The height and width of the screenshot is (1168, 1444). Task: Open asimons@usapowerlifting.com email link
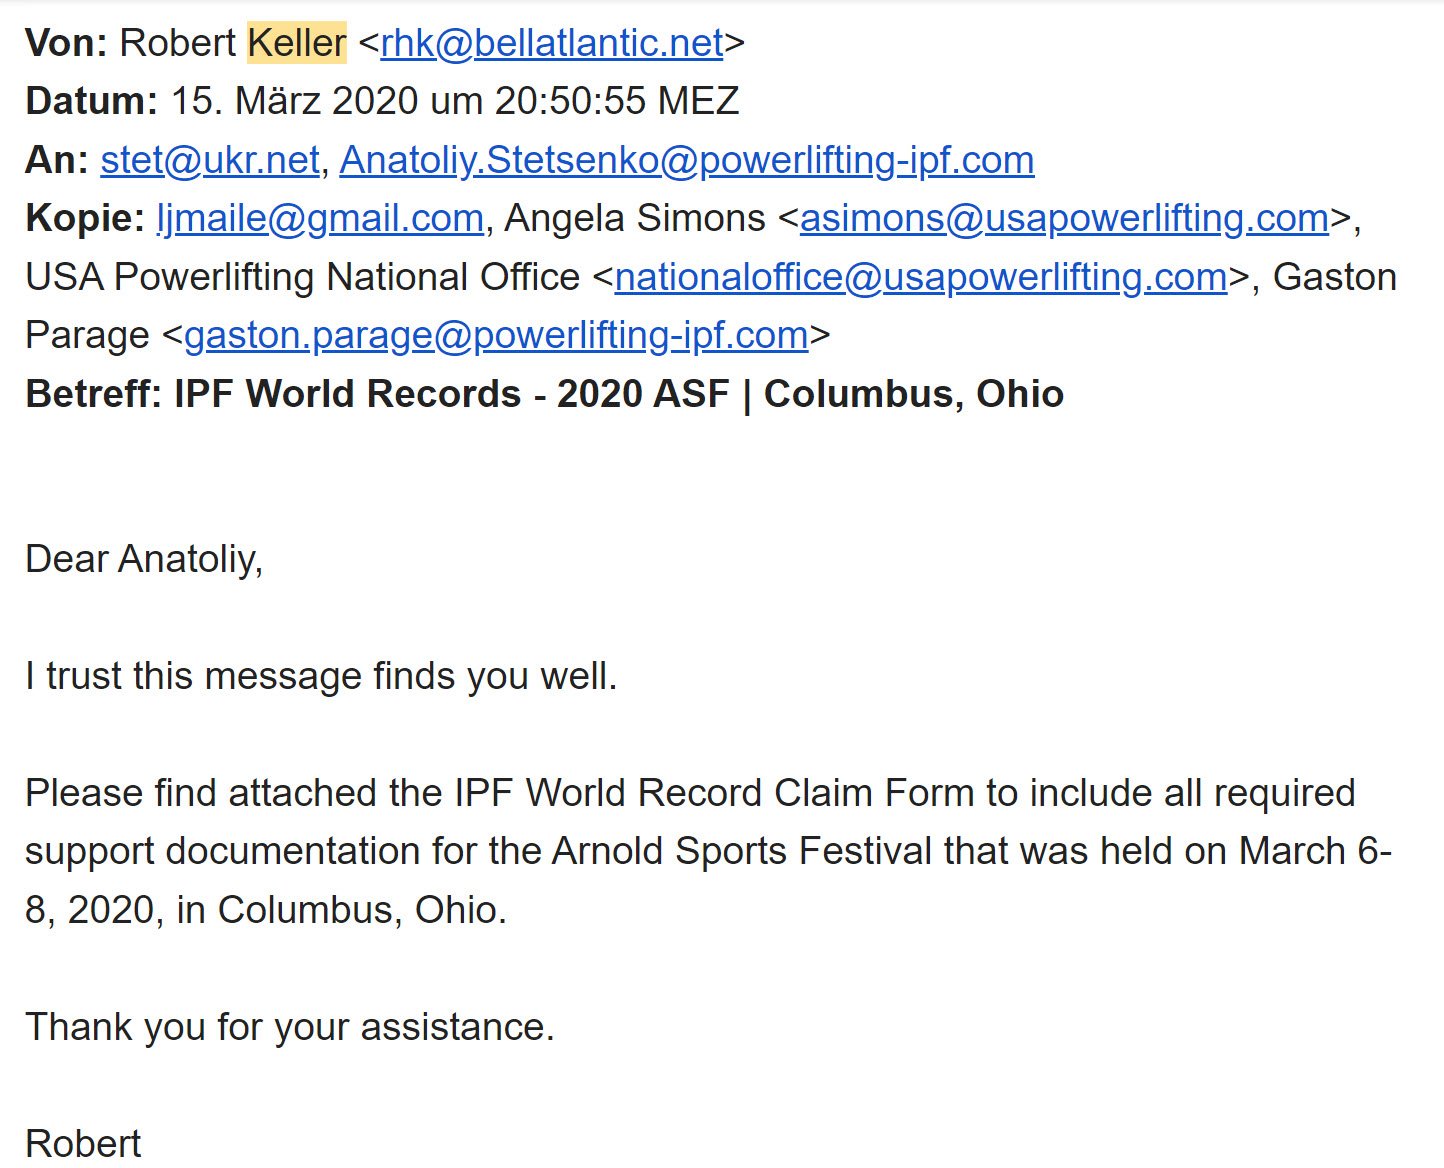click(1064, 218)
